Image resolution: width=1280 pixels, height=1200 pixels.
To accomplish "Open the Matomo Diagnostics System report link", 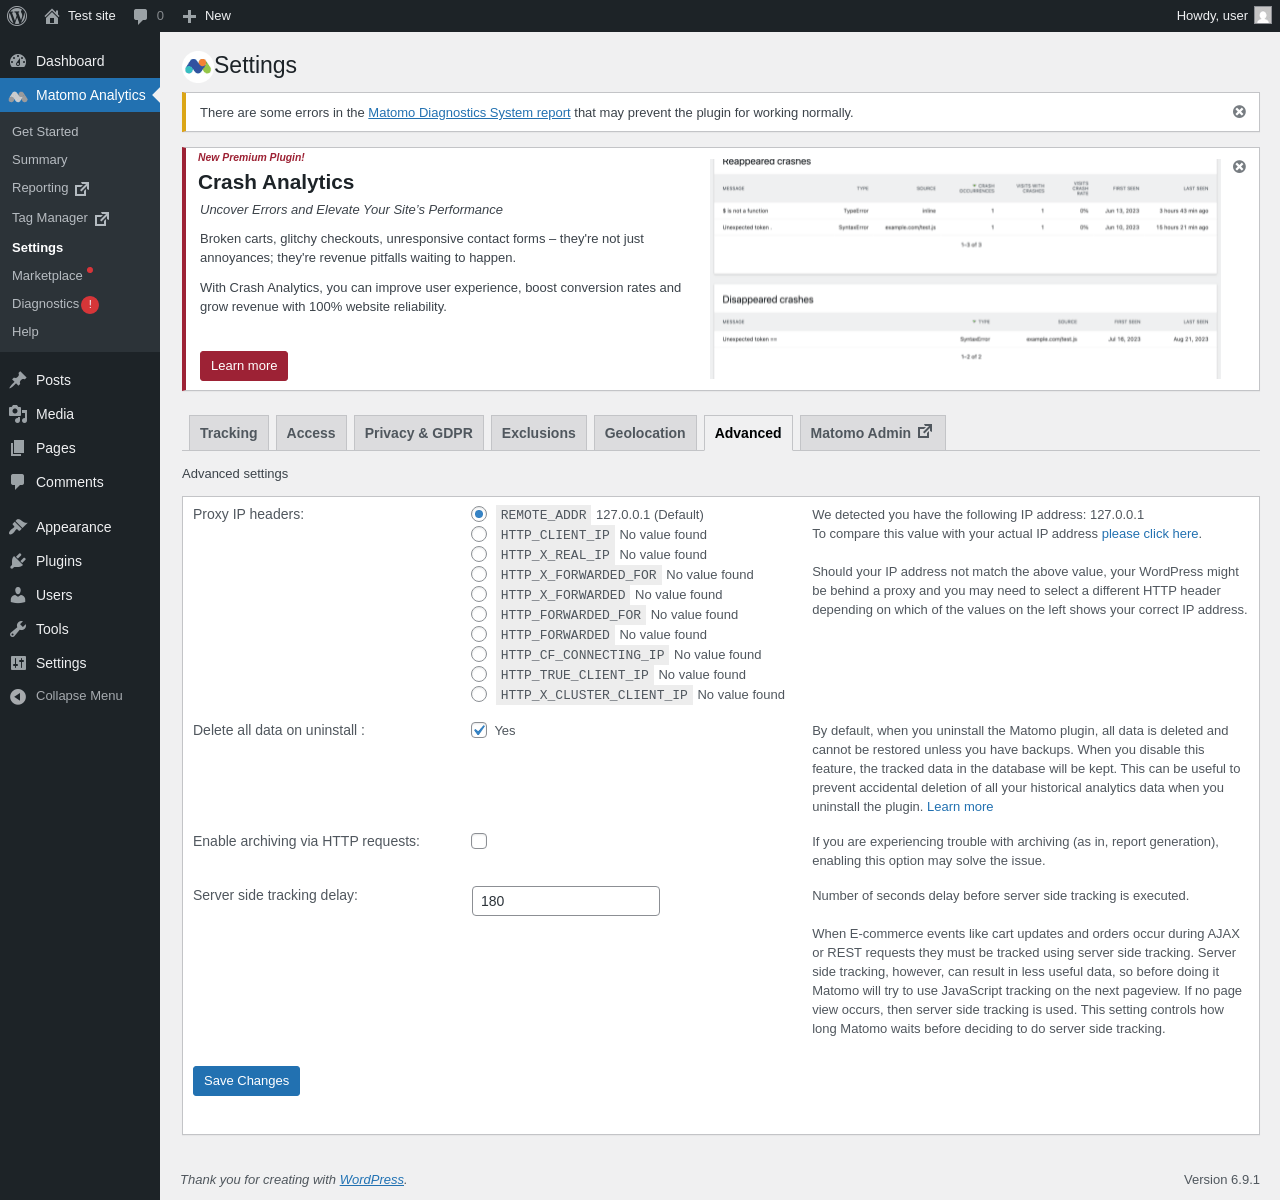I will click(x=469, y=113).
